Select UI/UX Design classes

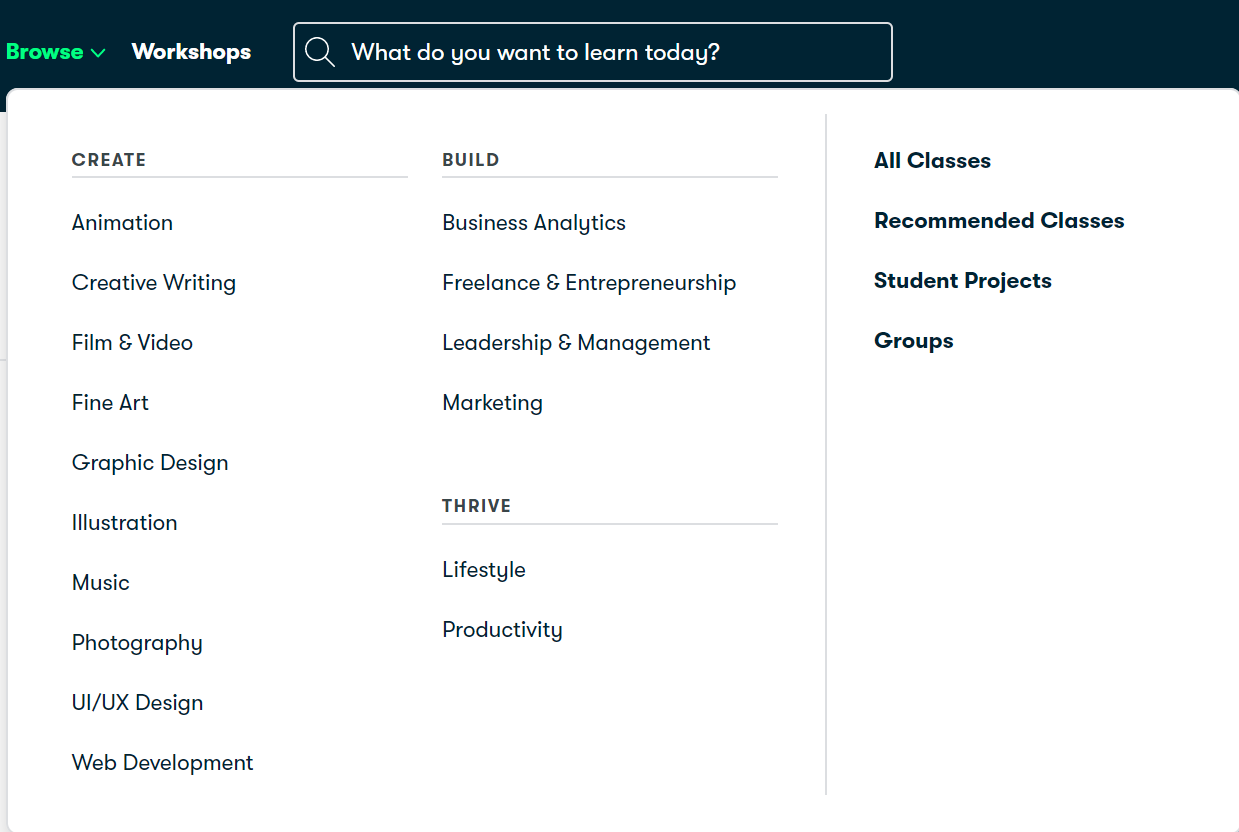(x=137, y=703)
